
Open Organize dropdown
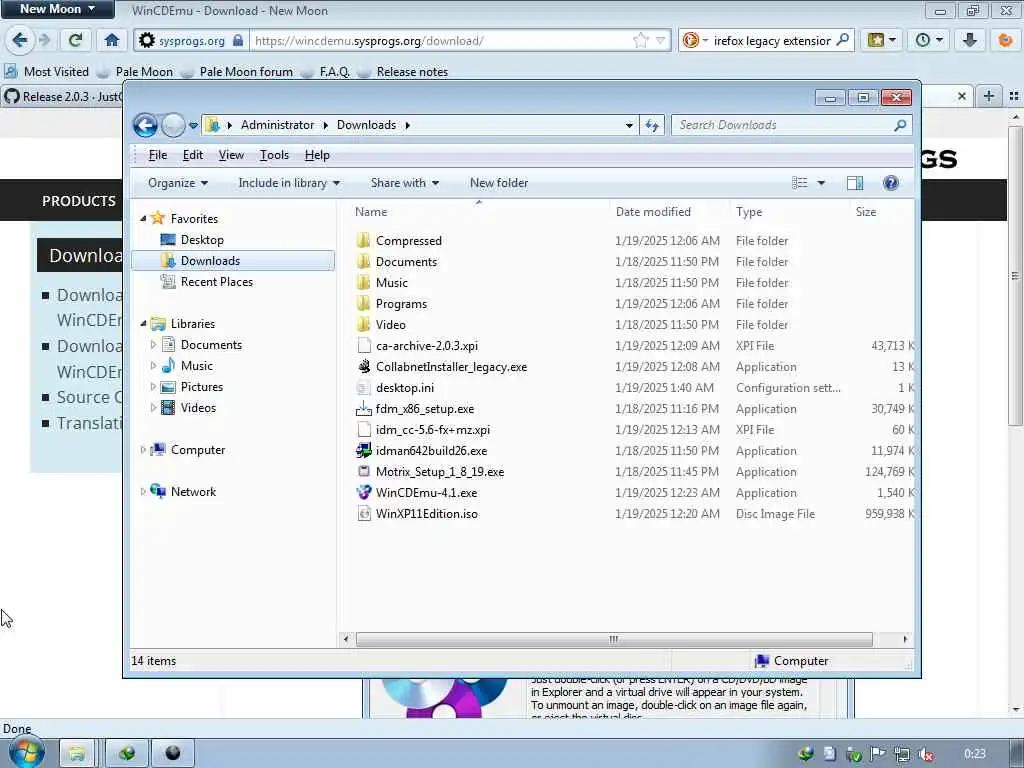point(178,183)
